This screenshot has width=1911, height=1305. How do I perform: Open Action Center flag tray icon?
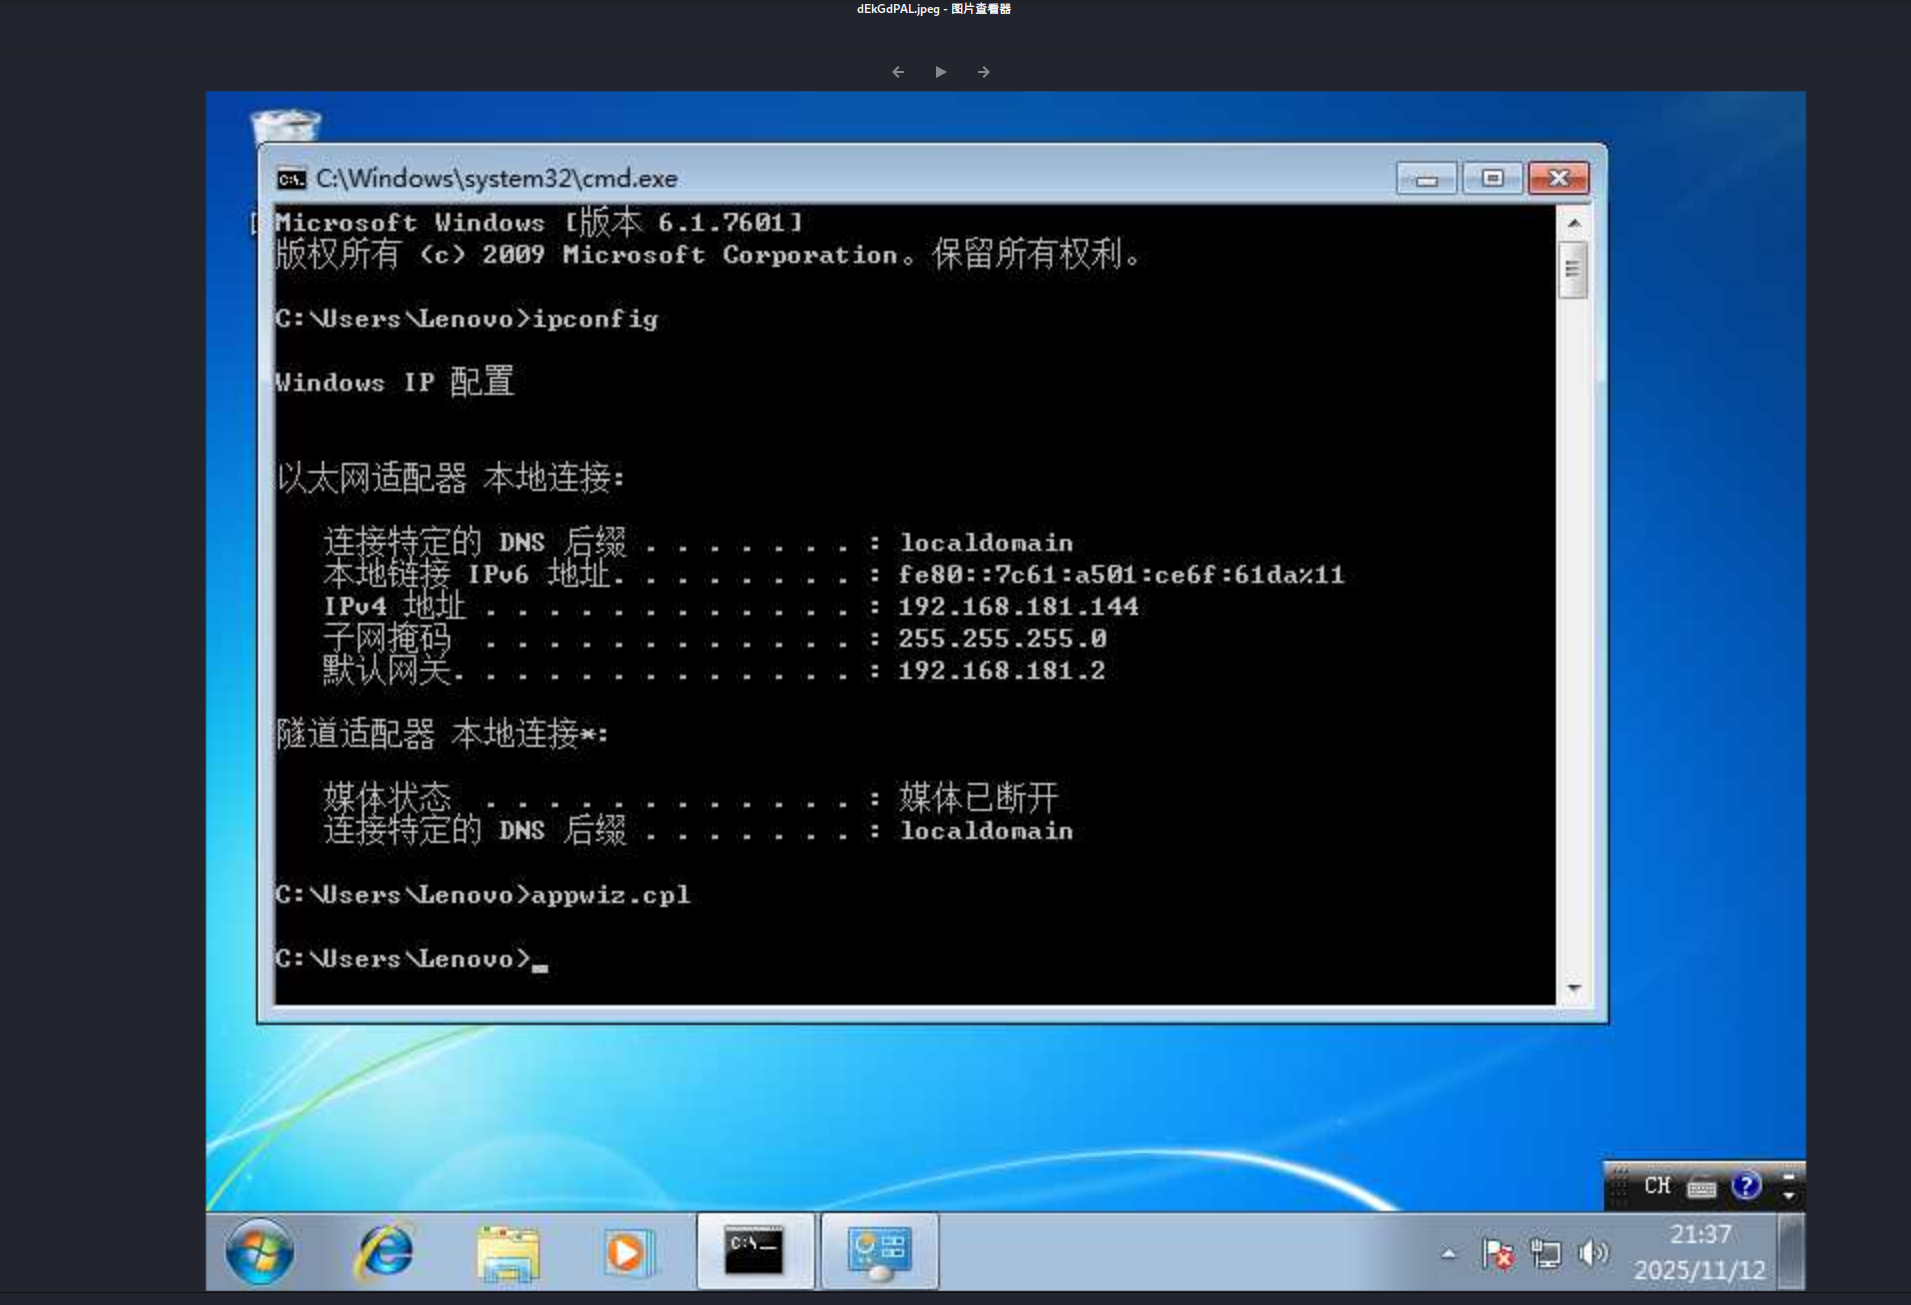point(1498,1253)
